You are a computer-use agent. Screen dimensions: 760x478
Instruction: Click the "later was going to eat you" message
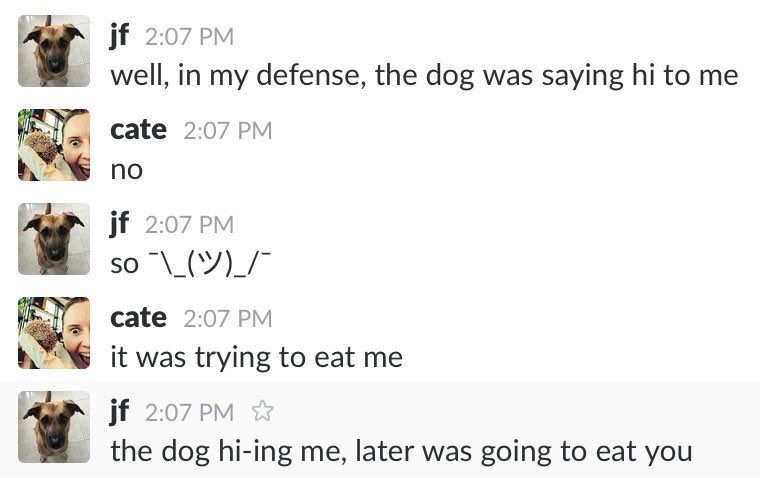pos(401,451)
